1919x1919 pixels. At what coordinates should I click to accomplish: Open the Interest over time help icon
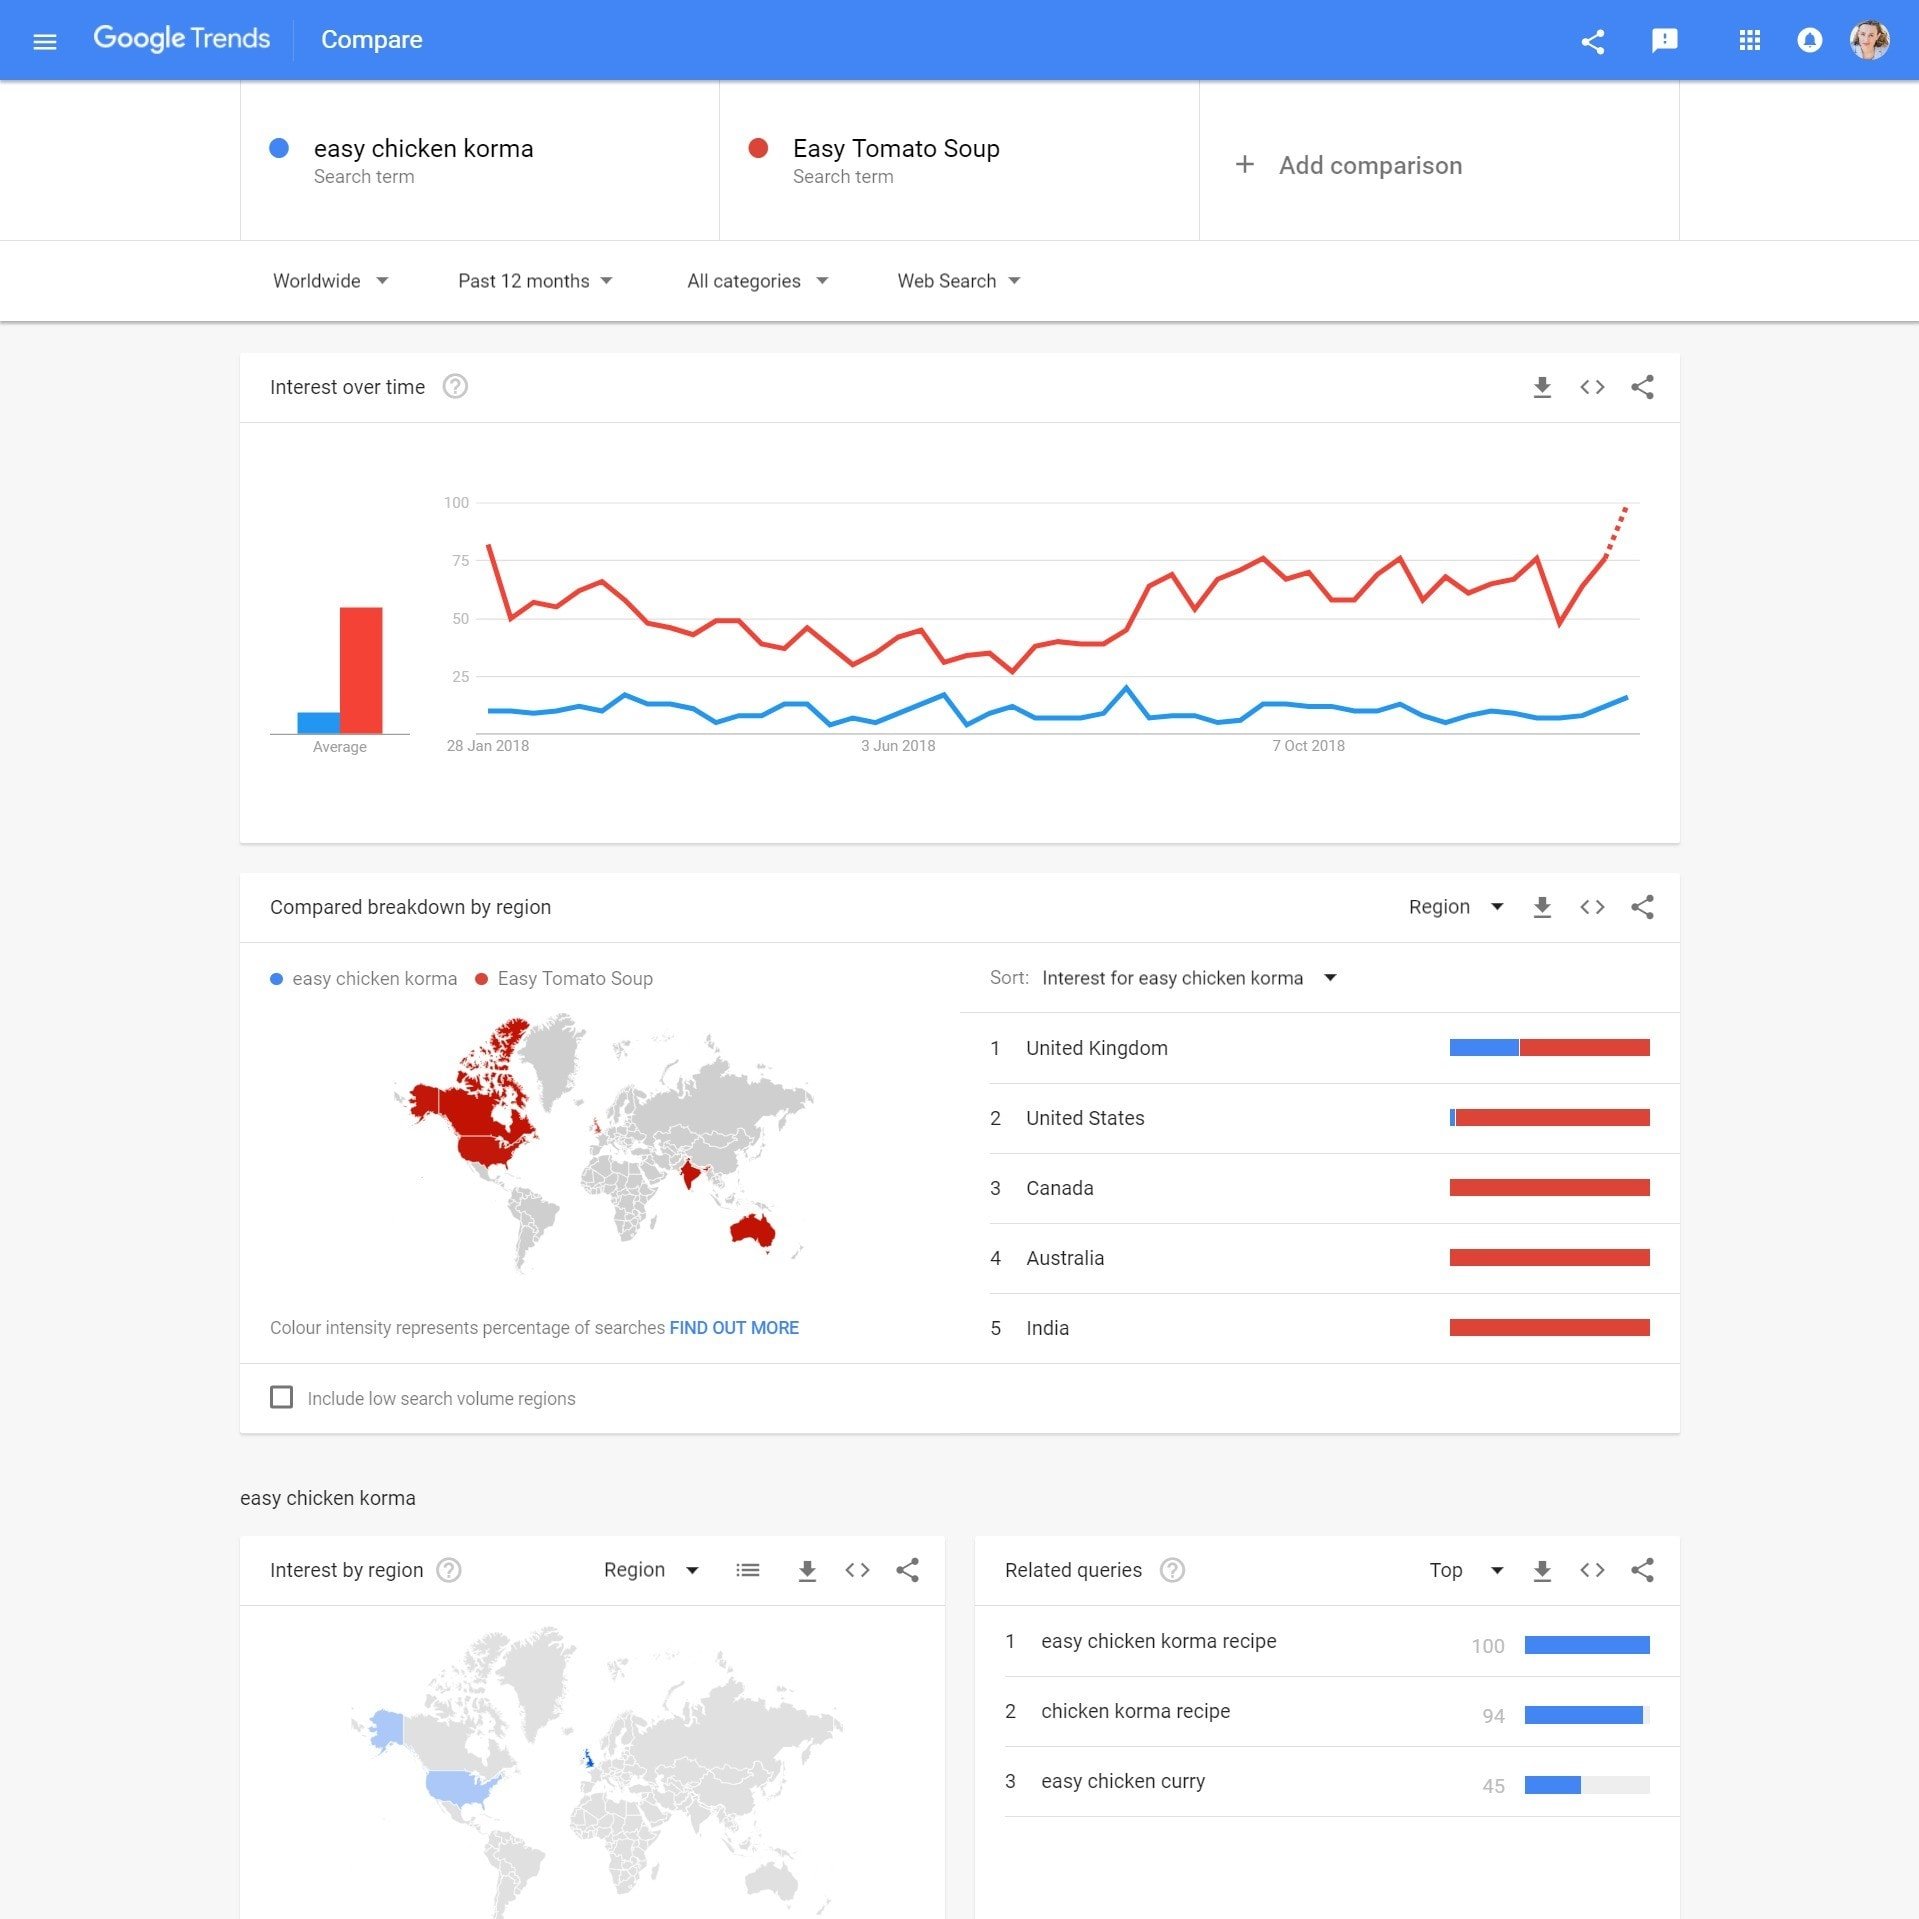coord(455,387)
